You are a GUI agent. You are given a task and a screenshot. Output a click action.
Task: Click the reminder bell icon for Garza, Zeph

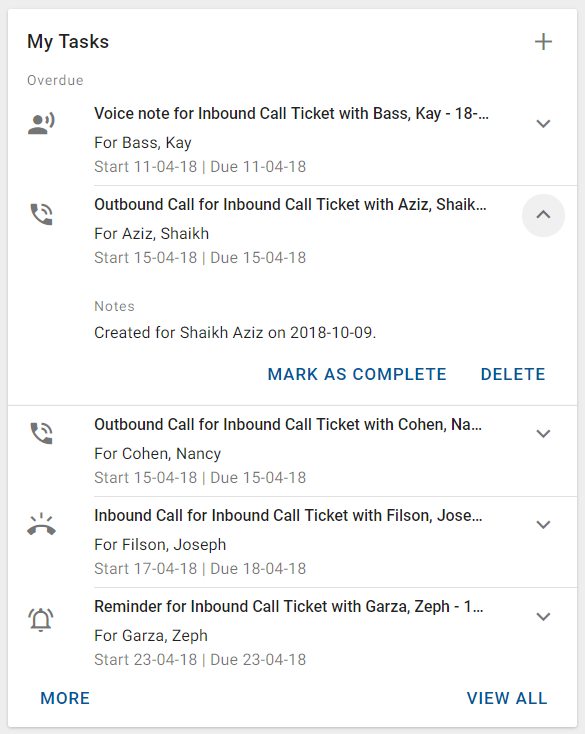(x=41, y=620)
